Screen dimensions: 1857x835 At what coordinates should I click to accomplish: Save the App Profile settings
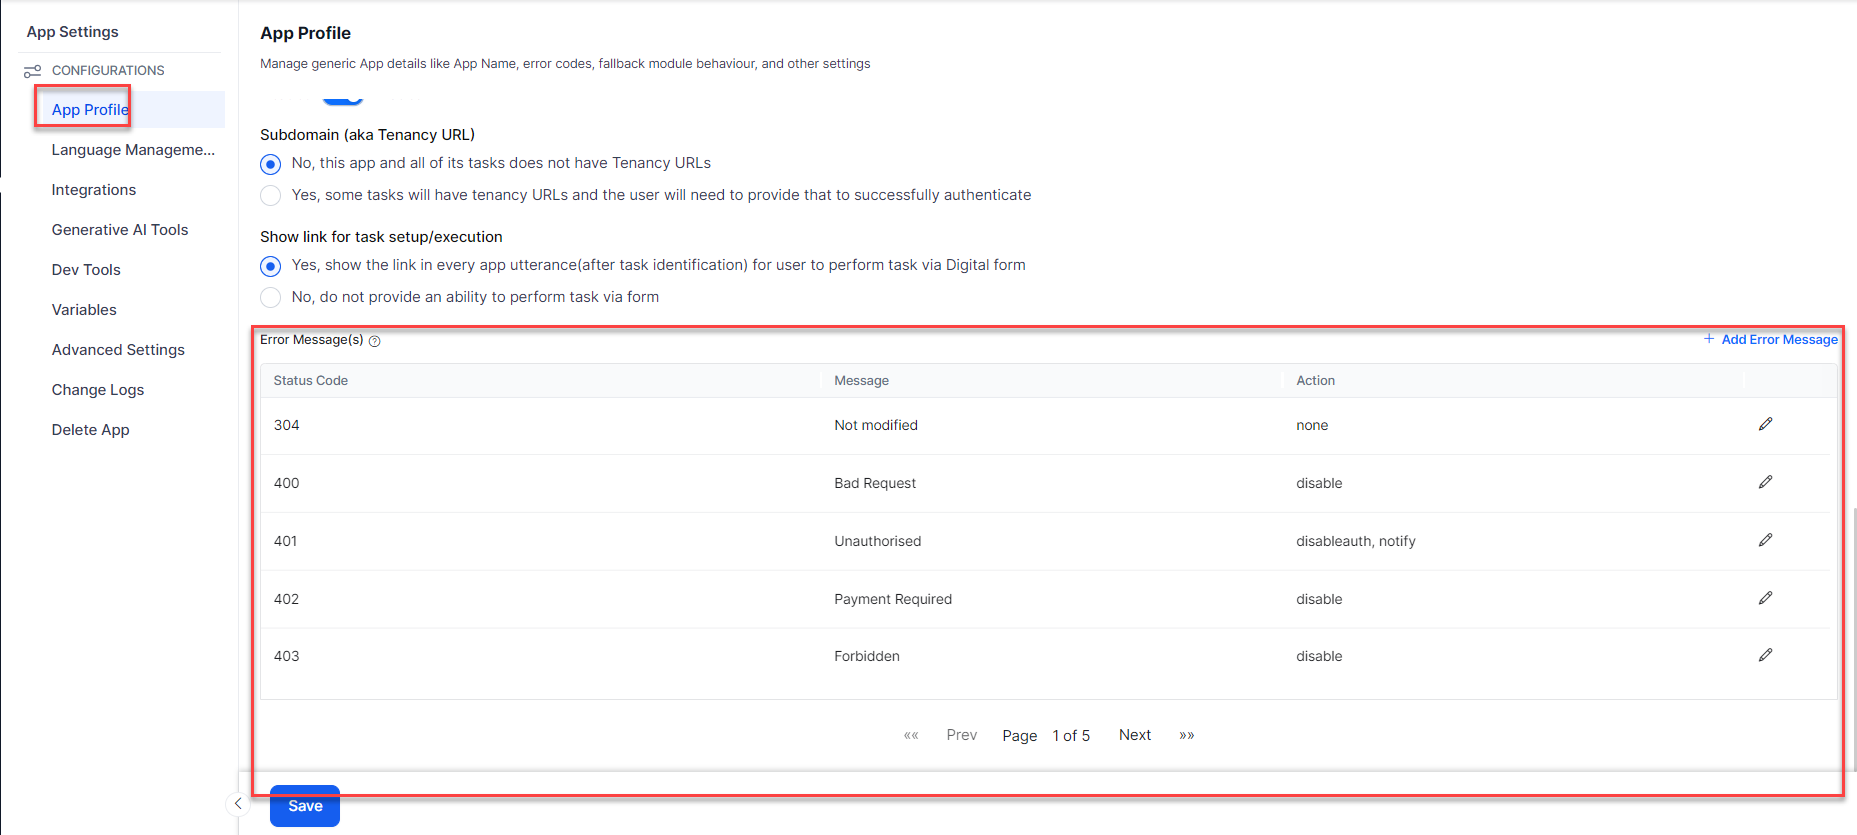pos(305,806)
